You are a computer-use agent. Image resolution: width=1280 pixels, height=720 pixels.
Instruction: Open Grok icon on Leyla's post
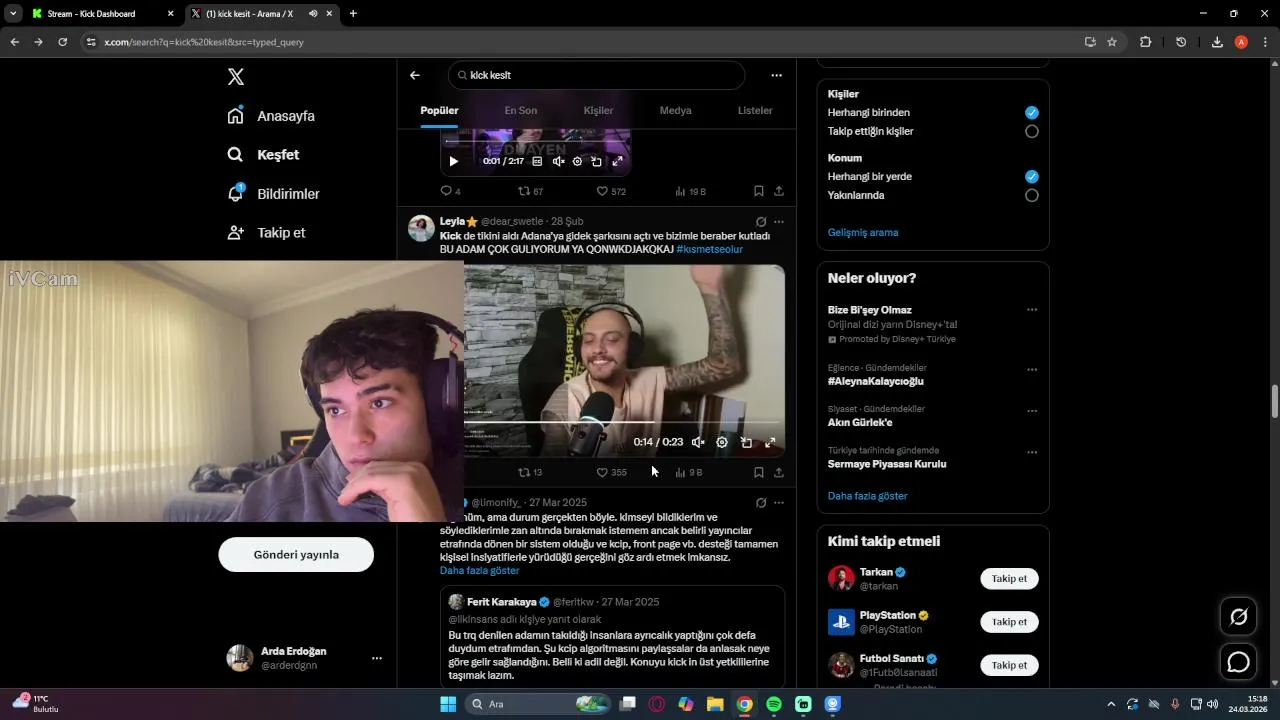[x=761, y=221]
